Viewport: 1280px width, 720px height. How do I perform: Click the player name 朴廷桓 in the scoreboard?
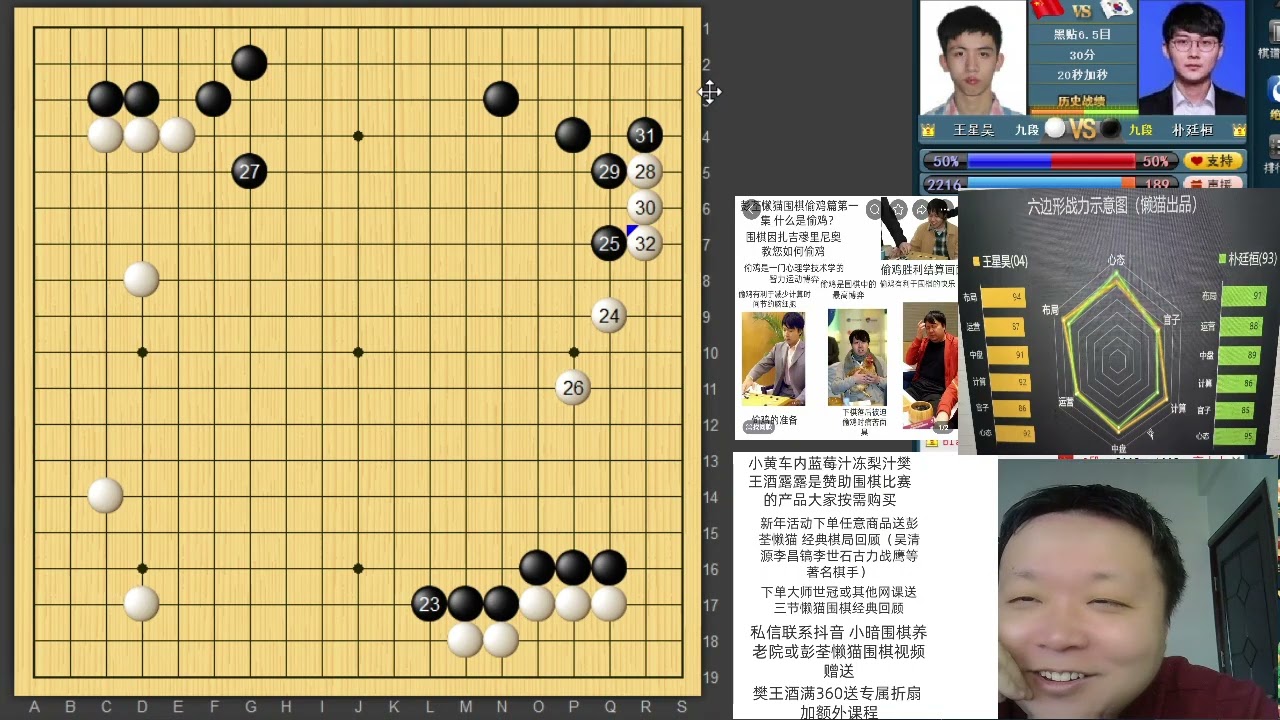tap(1193, 131)
